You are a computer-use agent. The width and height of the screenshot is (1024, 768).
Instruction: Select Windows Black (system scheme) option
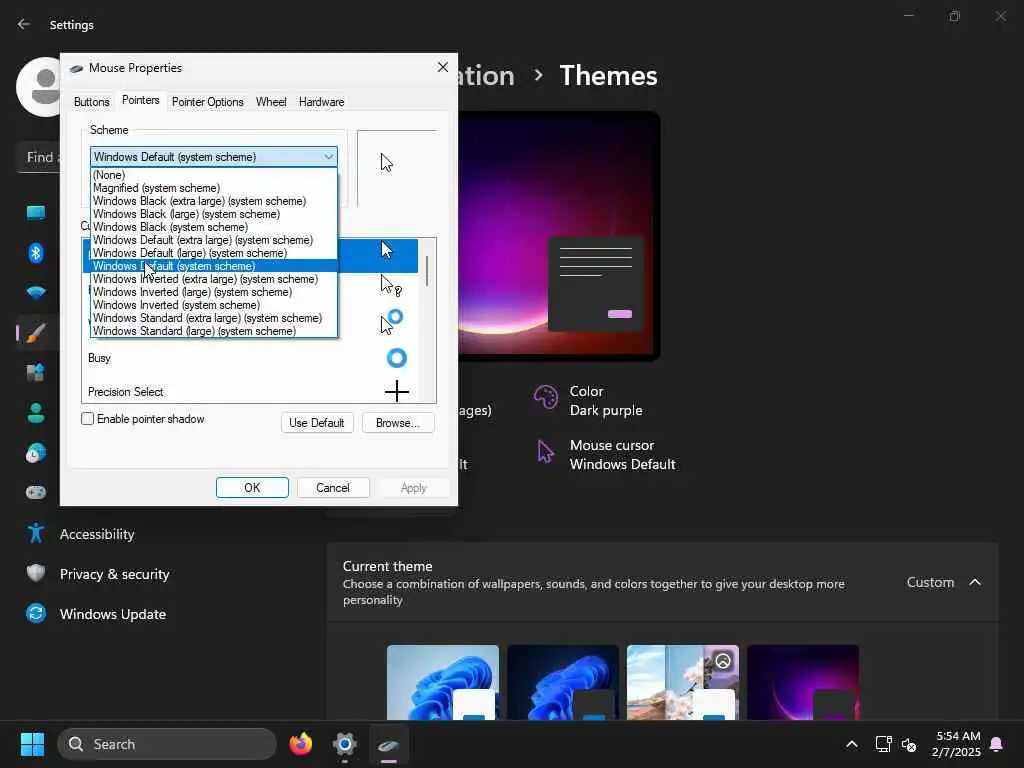tap(214, 227)
